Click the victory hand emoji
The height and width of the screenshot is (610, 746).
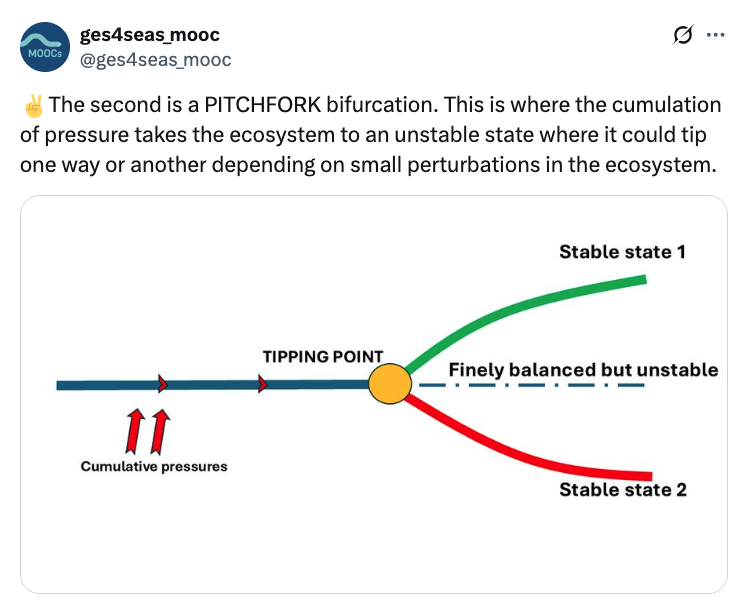[x=31, y=105]
